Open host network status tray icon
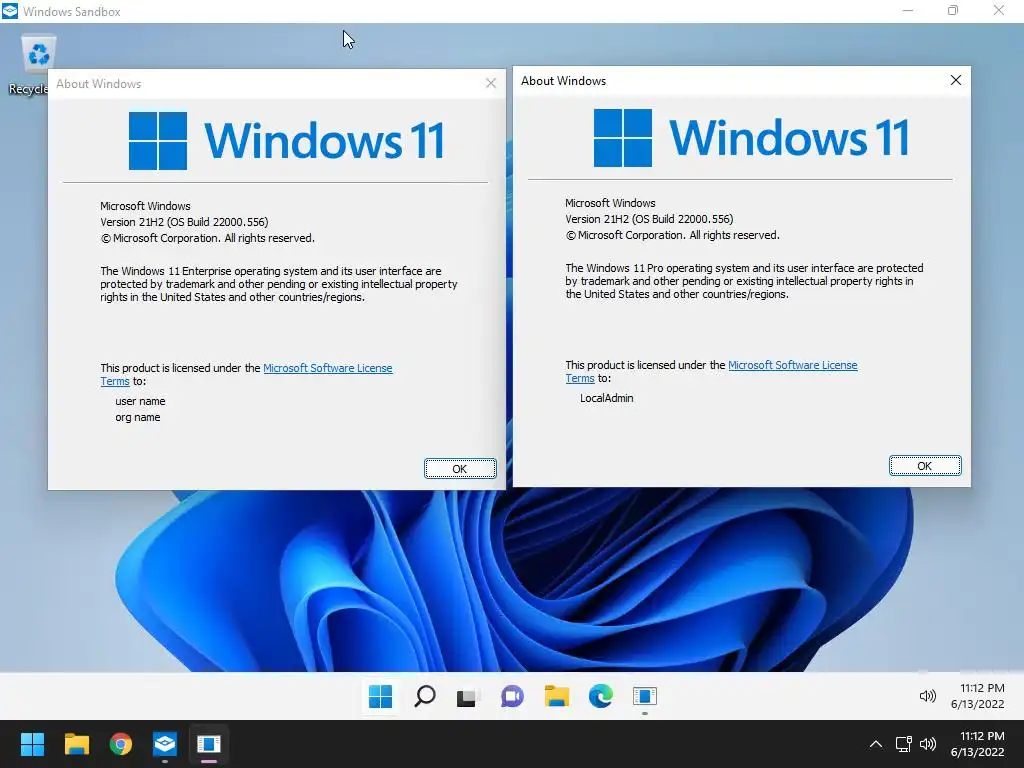Viewport: 1024px width, 768px height. click(903, 744)
